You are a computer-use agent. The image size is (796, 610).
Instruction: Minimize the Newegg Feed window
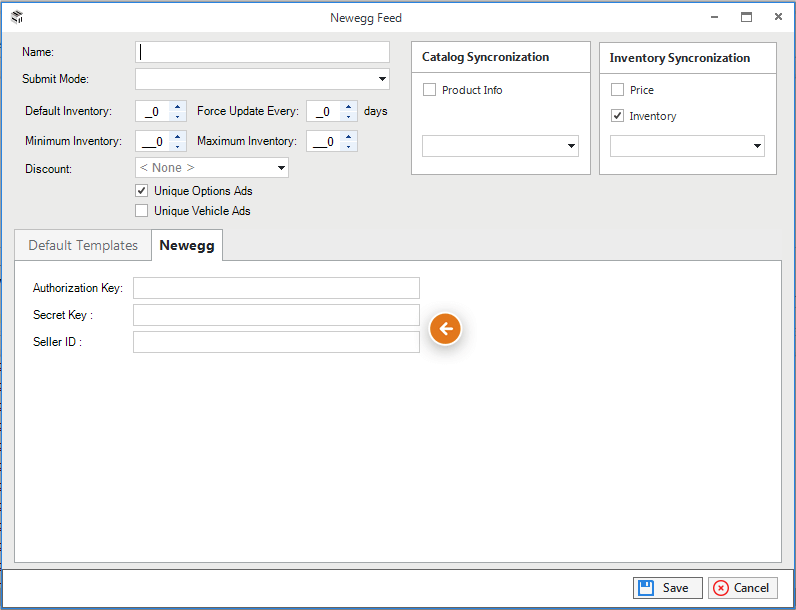pyautogui.click(x=715, y=17)
